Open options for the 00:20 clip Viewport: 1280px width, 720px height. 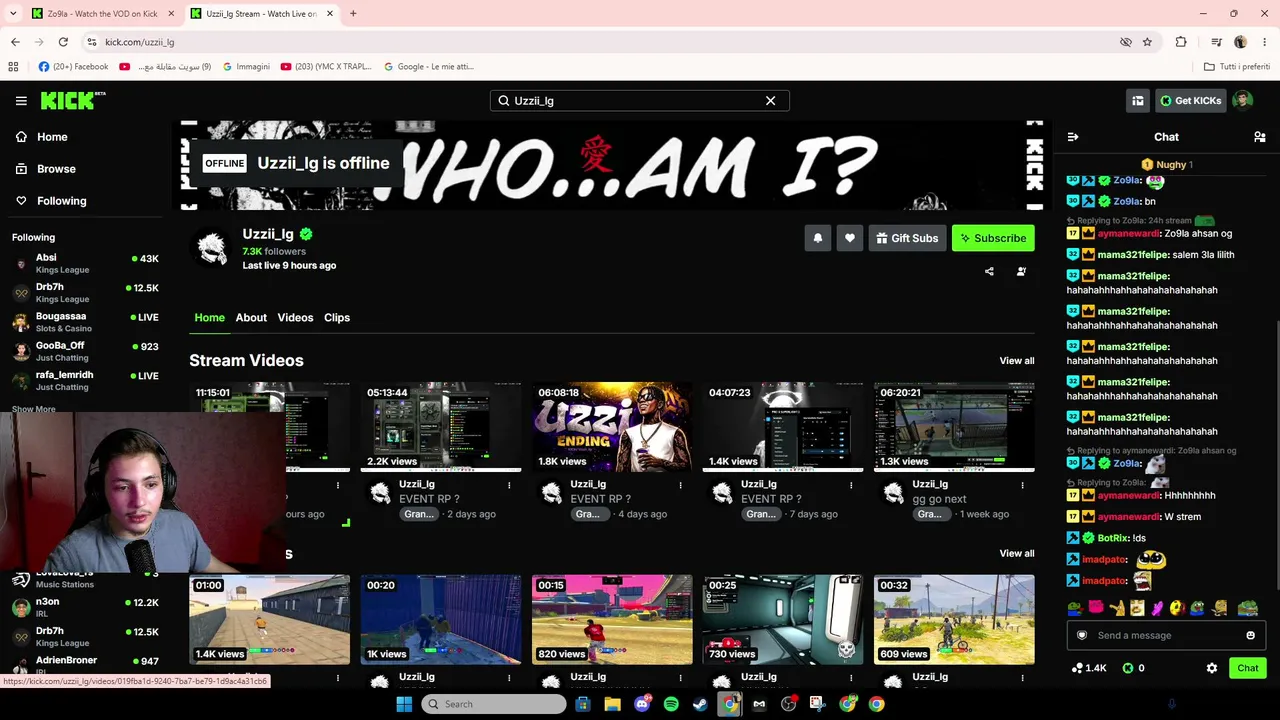[509, 678]
